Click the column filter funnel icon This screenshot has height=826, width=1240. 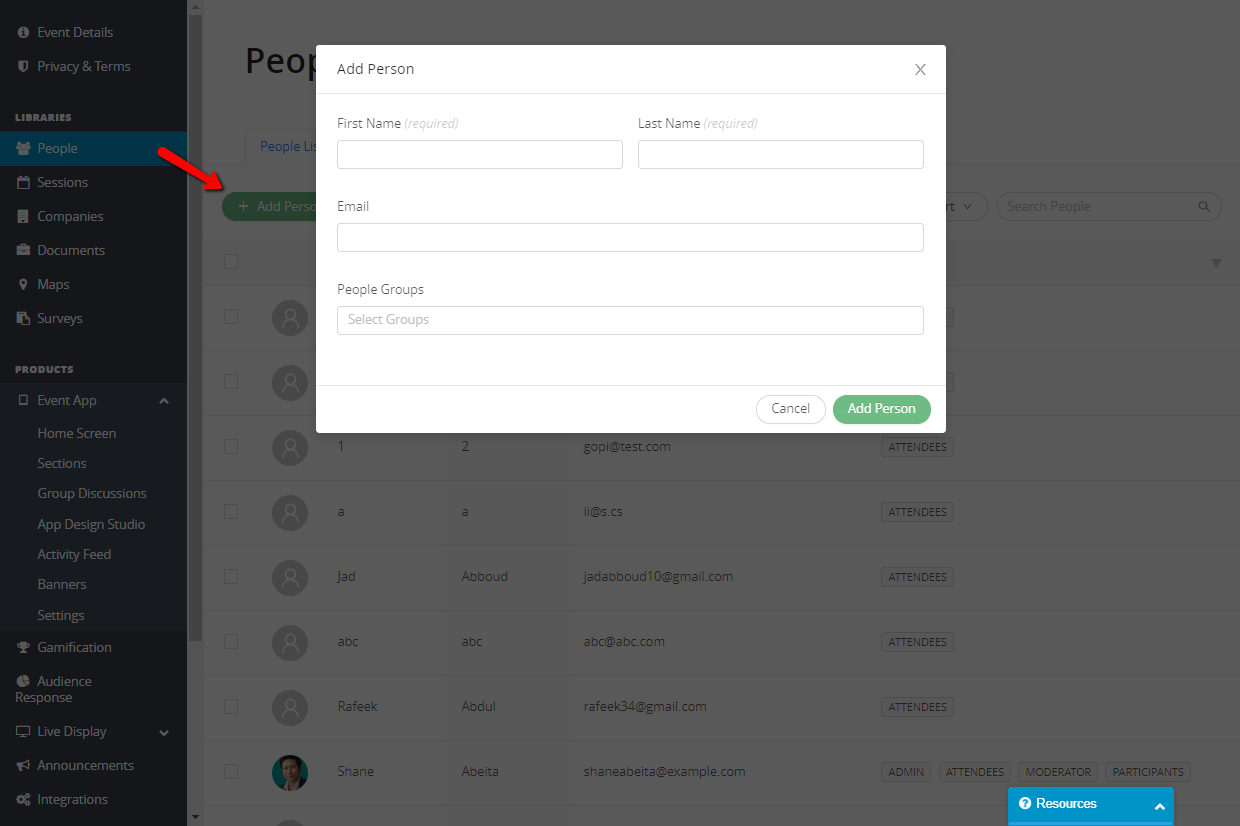(1216, 263)
